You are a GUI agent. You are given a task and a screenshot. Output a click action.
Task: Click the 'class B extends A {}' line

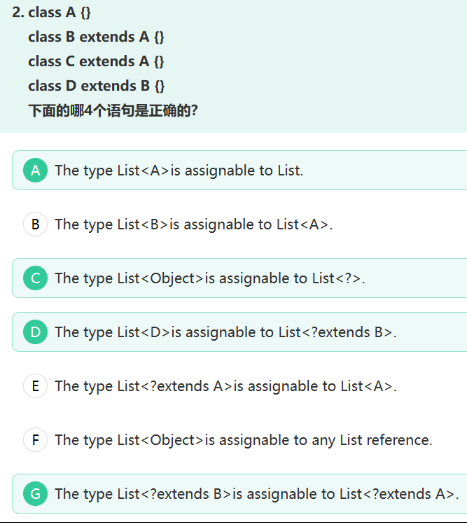pos(96,37)
